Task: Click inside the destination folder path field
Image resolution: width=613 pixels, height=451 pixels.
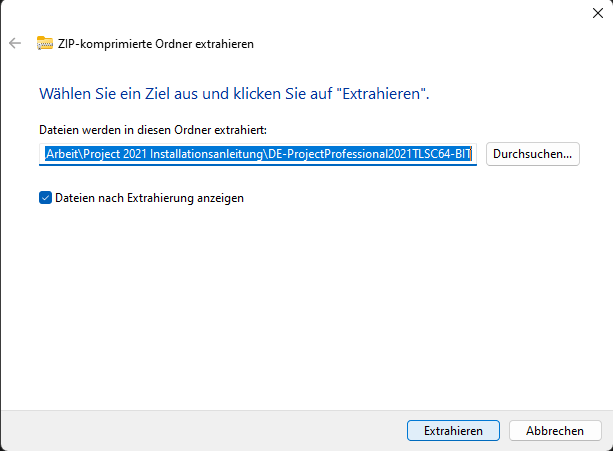Action: pyautogui.click(x=258, y=154)
